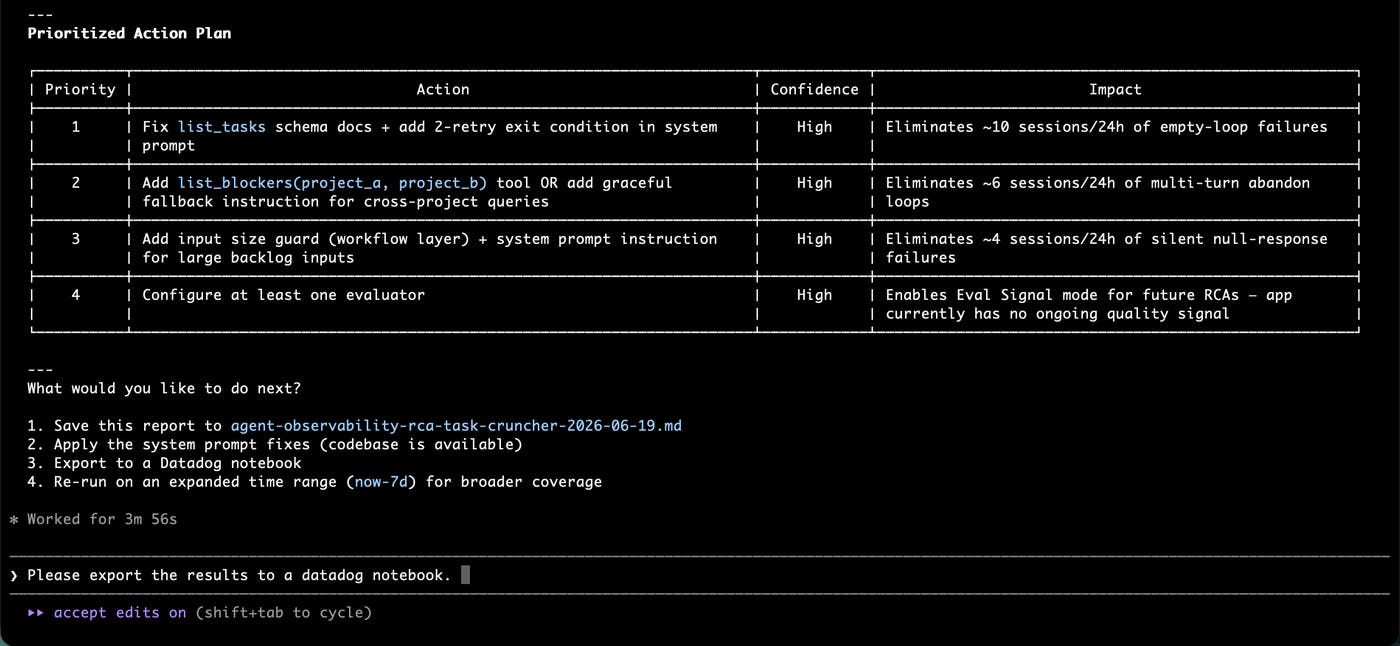Screen dimensions: 1400x646
Task: Click priority cell '2' in the table
Action: [76, 183]
